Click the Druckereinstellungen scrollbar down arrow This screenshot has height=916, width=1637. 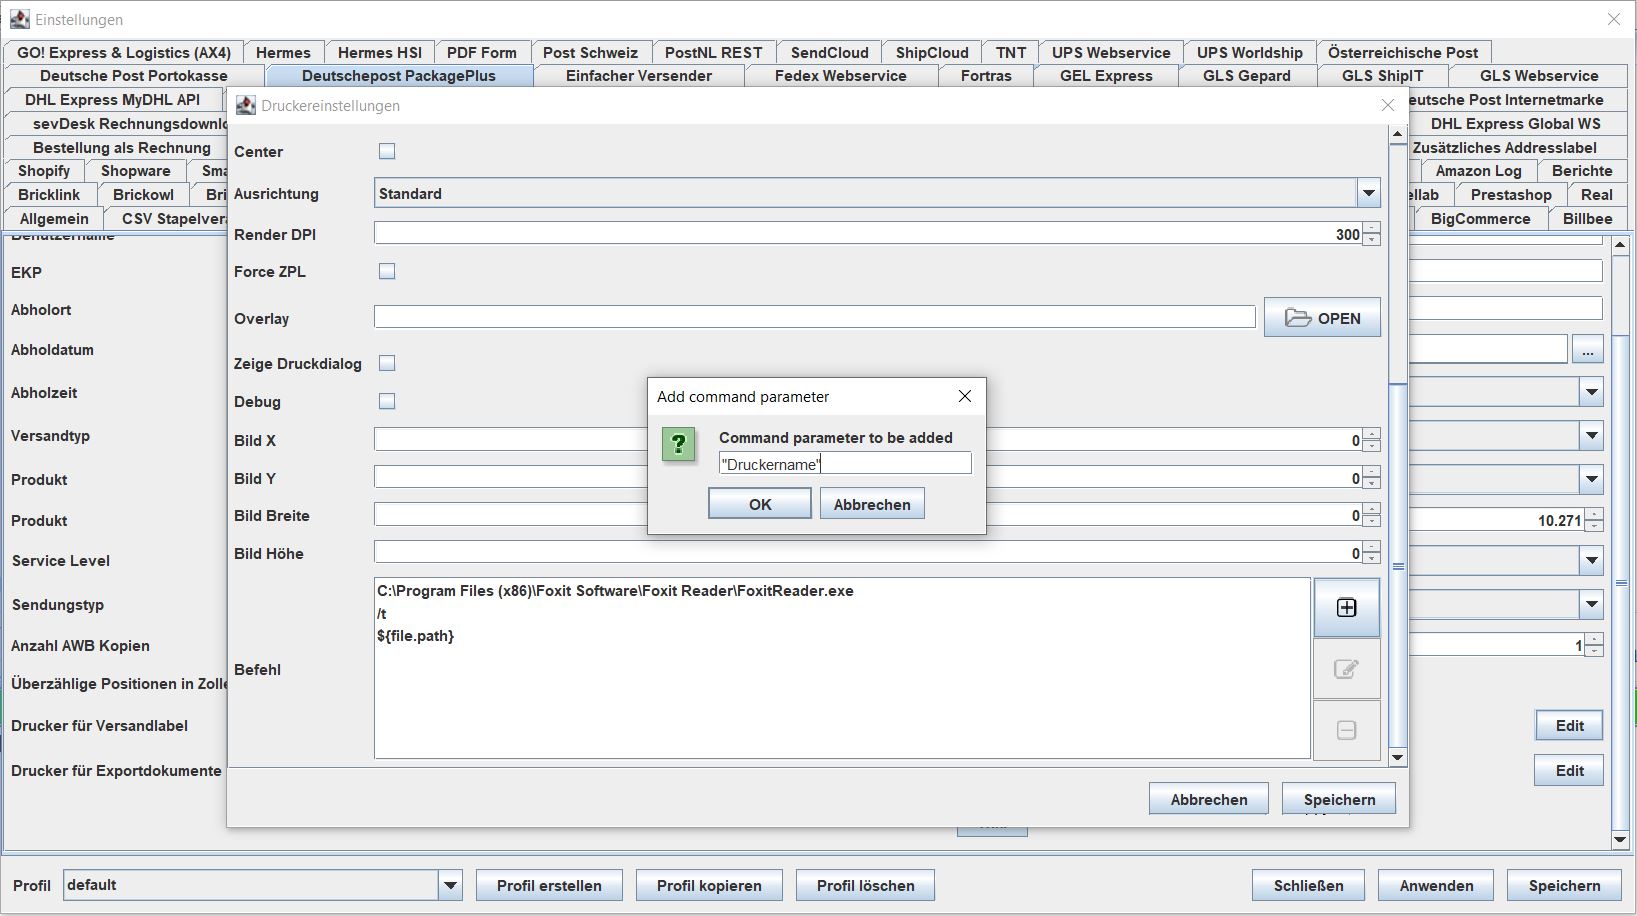coord(1398,757)
